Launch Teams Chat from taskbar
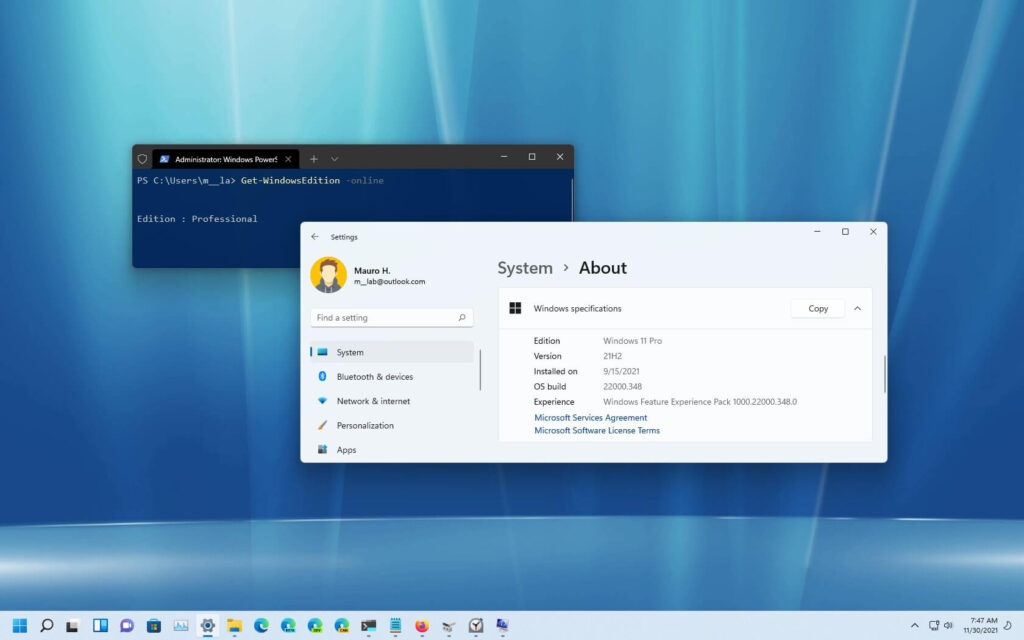 click(x=127, y=626)
